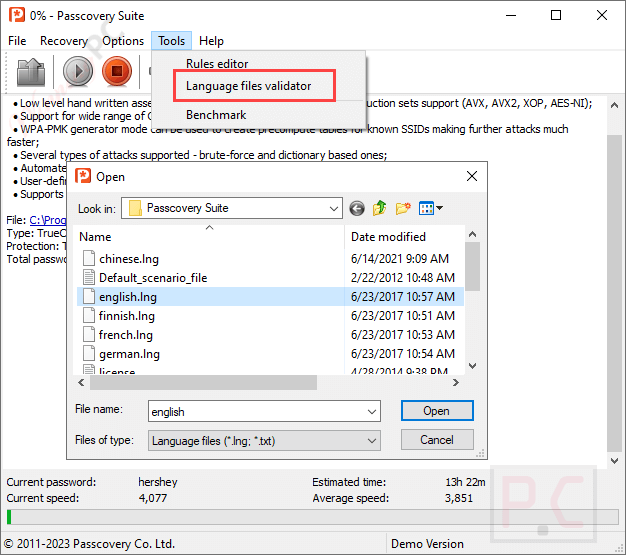Click main window scroll up arrow

(614, 105)
